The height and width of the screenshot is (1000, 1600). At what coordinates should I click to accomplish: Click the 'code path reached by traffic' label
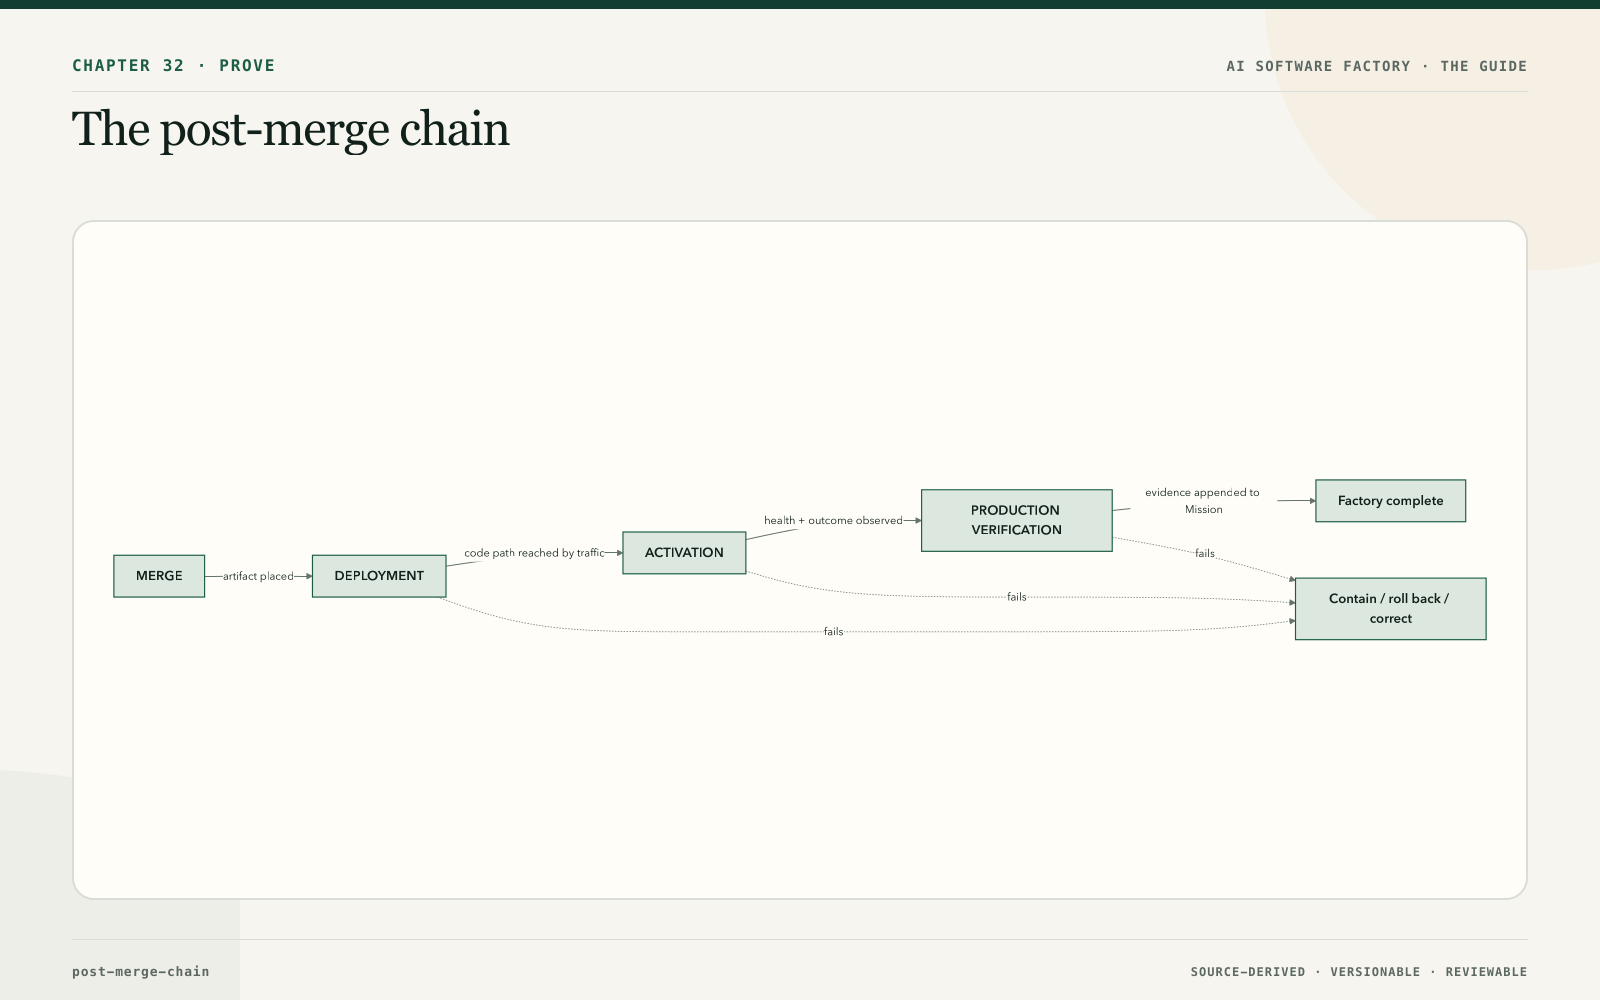click(x=534, y=553)
